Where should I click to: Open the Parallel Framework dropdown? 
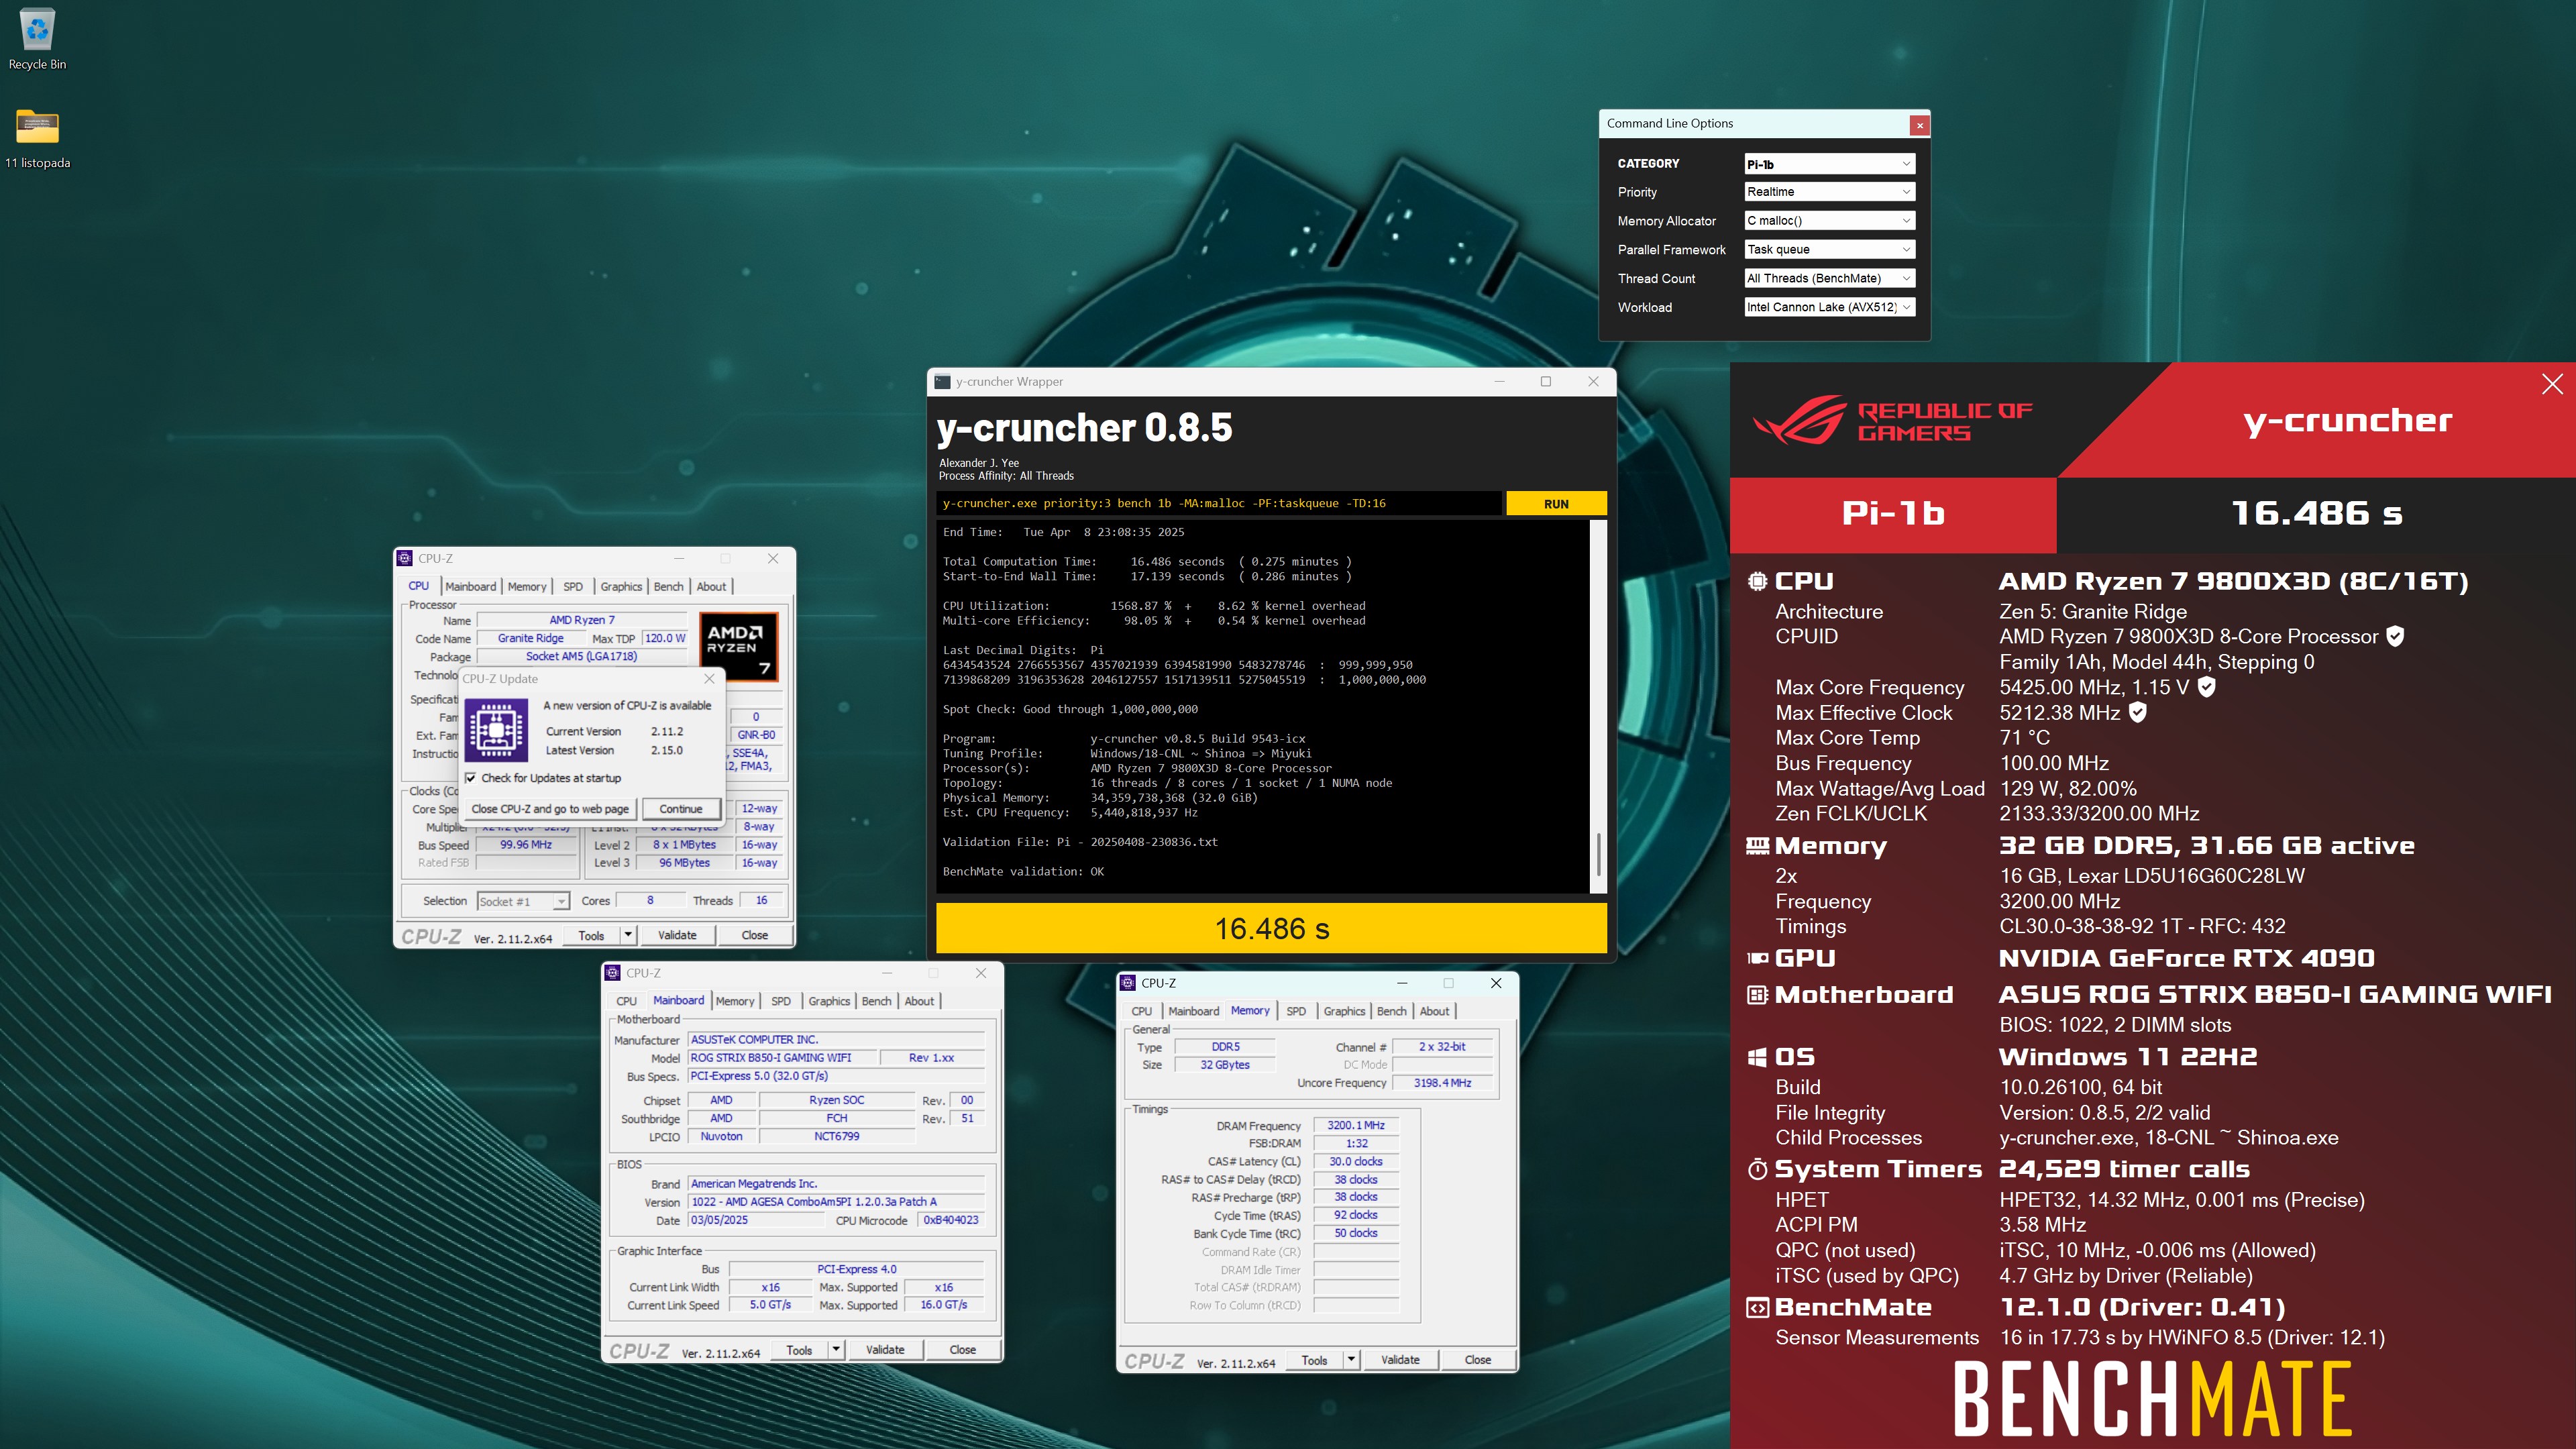pos(1829,250)
